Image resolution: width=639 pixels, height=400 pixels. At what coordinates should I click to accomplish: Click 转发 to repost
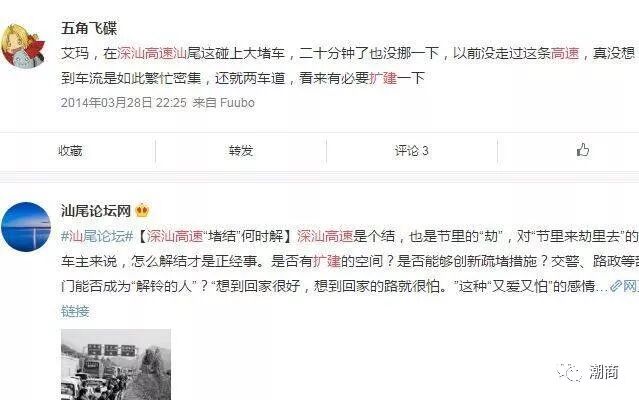[x=241, y=151]
